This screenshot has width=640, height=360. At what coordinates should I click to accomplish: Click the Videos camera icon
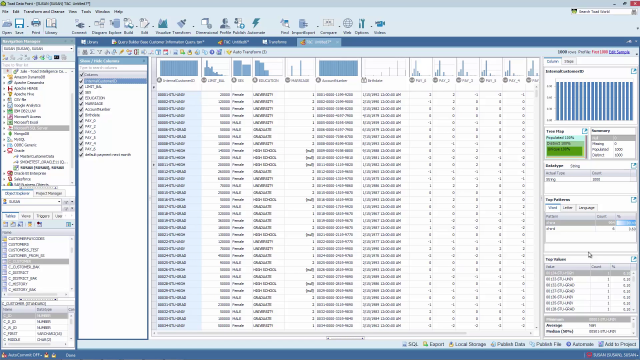point(380,26)
